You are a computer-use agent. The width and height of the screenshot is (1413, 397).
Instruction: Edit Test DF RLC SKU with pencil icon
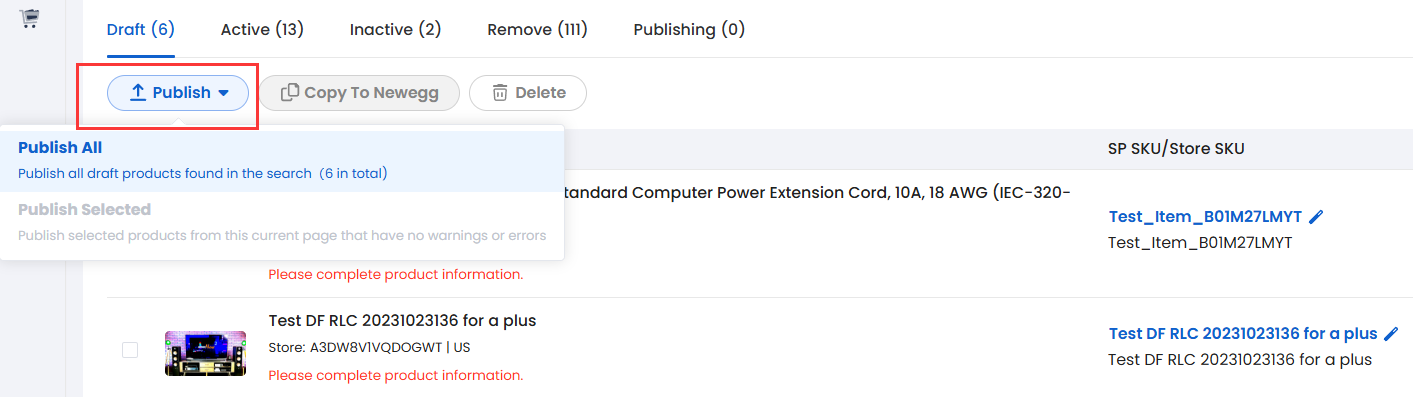1391,333
